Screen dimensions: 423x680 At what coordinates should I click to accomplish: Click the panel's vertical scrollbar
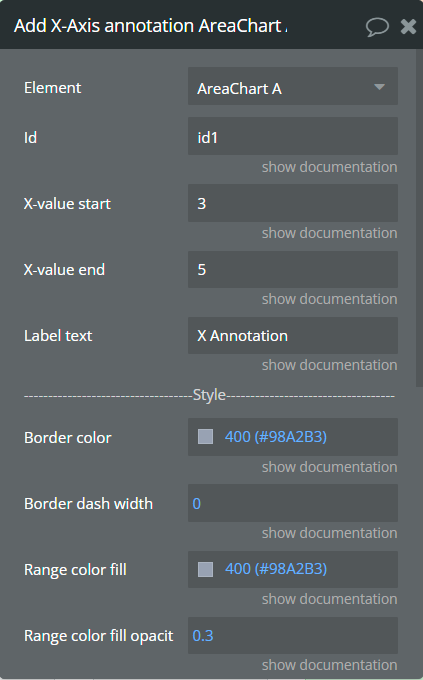point(419,218)
